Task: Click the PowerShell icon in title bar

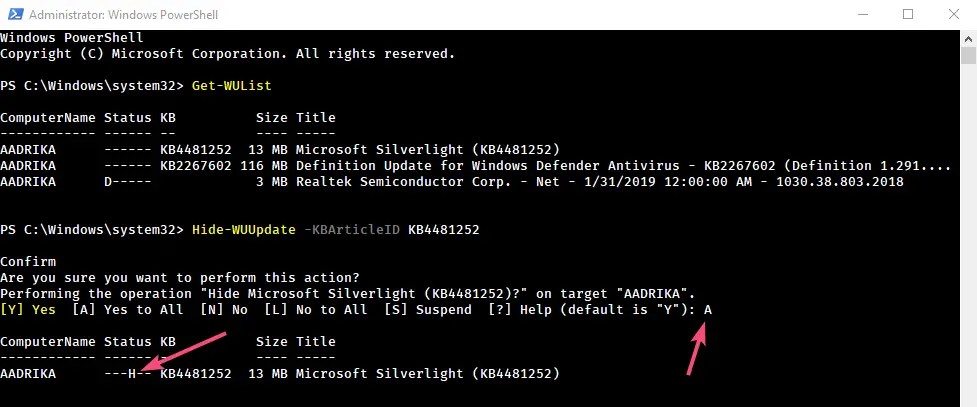Action: click(x=15, y=14)
